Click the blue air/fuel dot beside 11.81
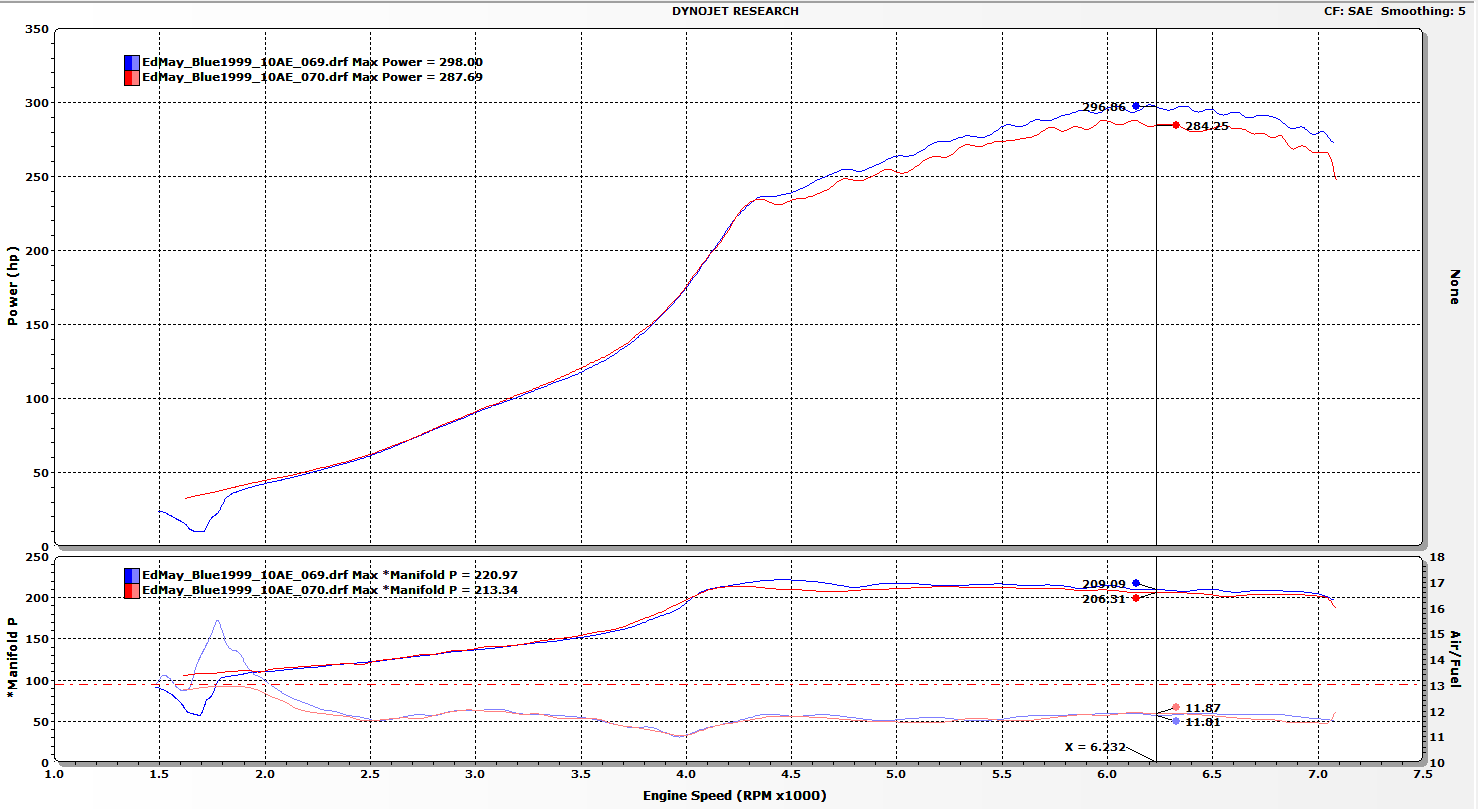The height and width of the screenshot is (809, 1478). click(1176, 721)
